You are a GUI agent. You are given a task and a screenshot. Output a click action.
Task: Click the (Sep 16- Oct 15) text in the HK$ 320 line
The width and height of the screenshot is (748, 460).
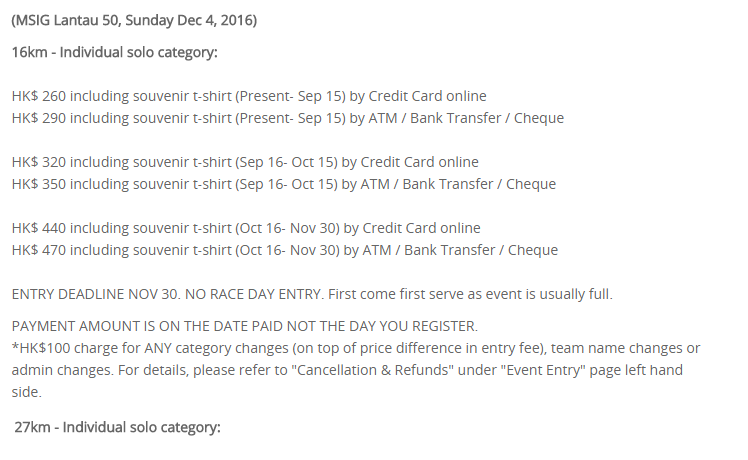(x=286, y=162)
